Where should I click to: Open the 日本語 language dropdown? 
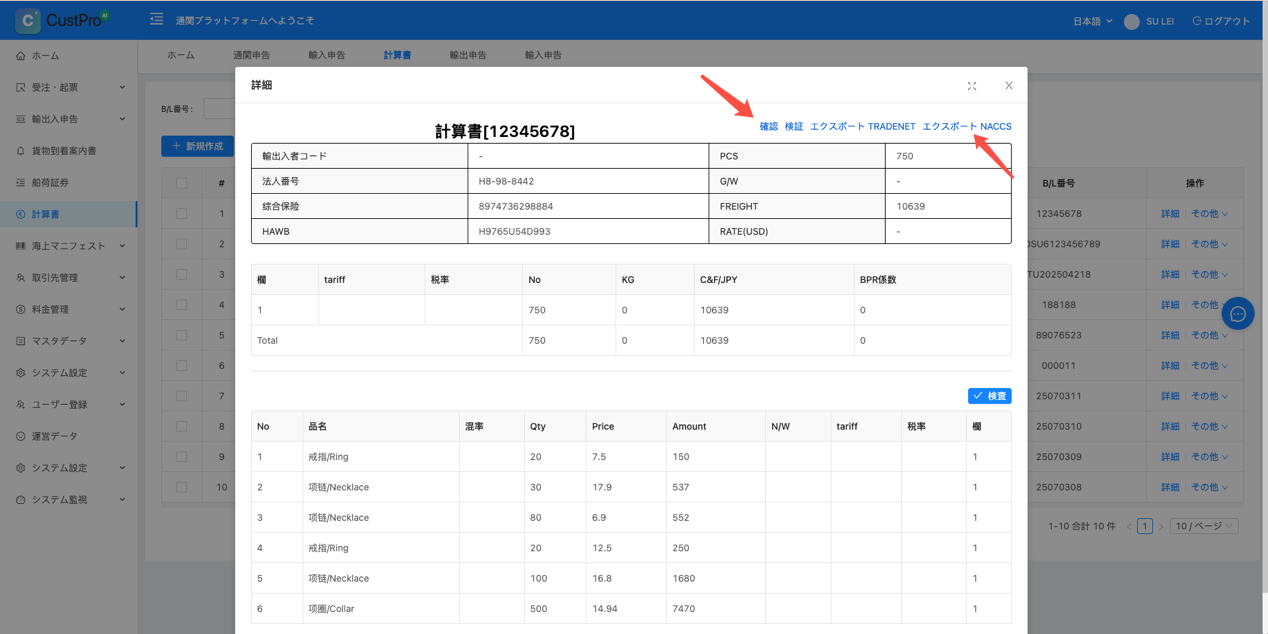point(1092,21)
